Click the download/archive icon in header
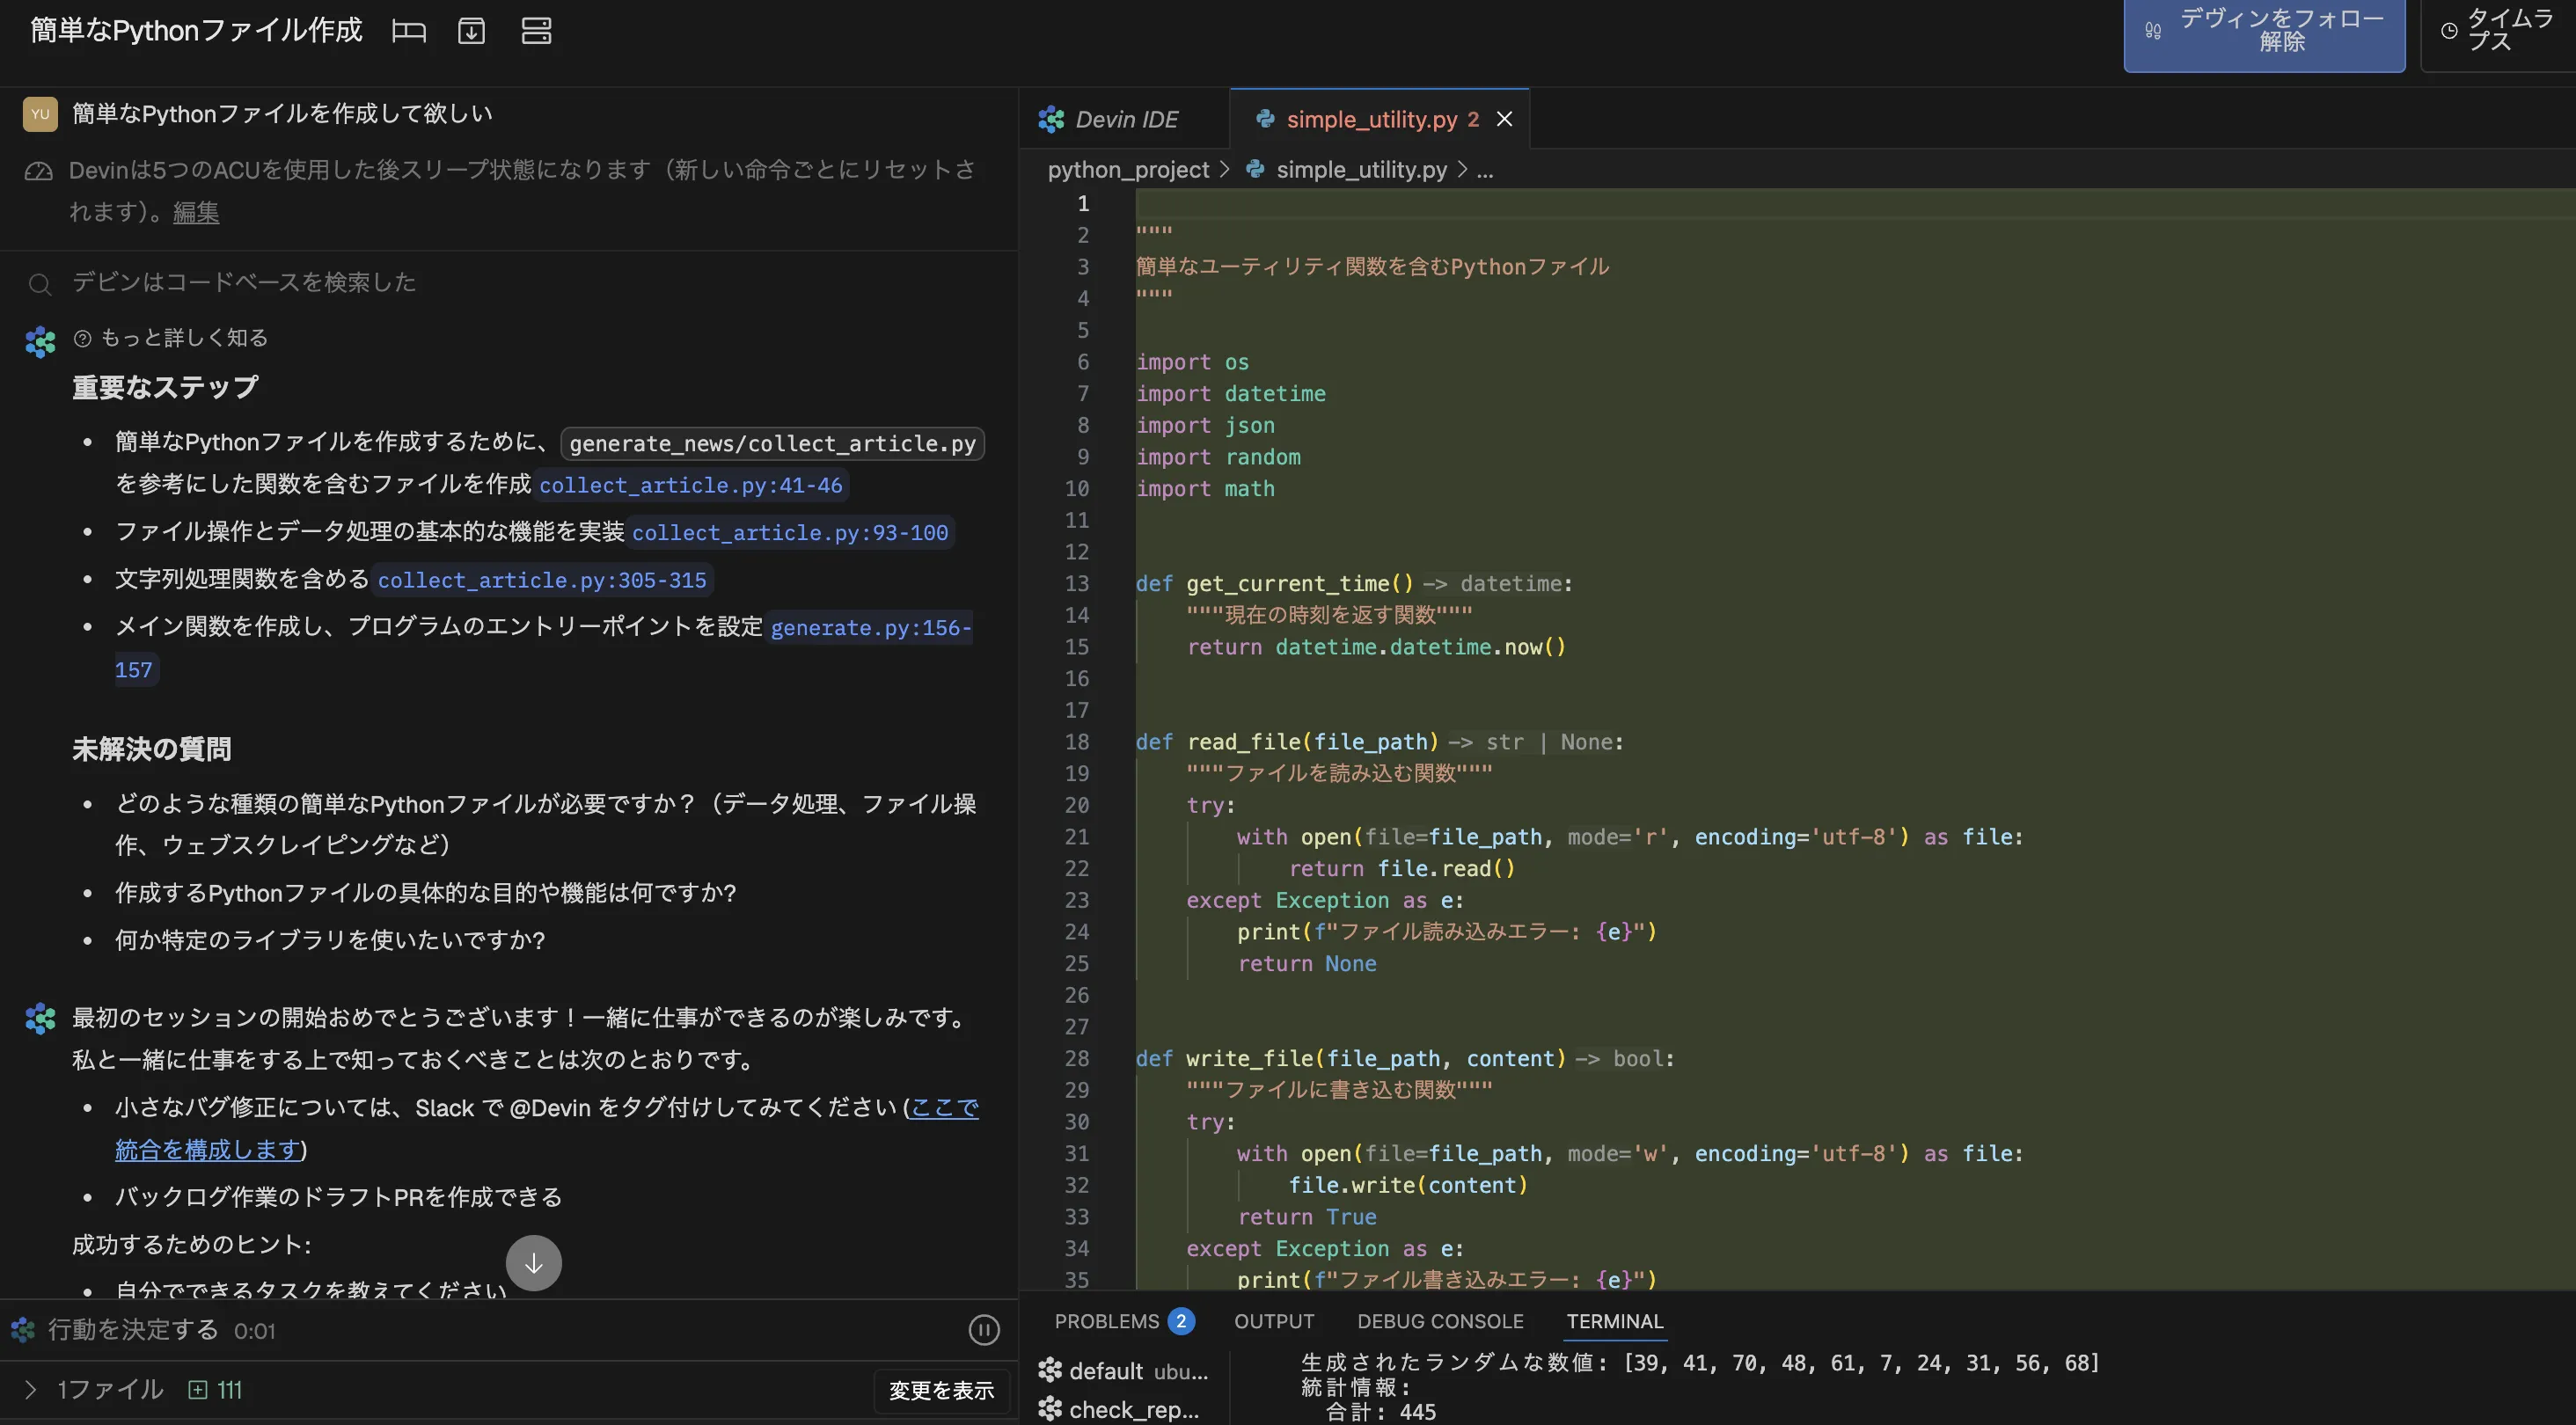 pos(471,31)
